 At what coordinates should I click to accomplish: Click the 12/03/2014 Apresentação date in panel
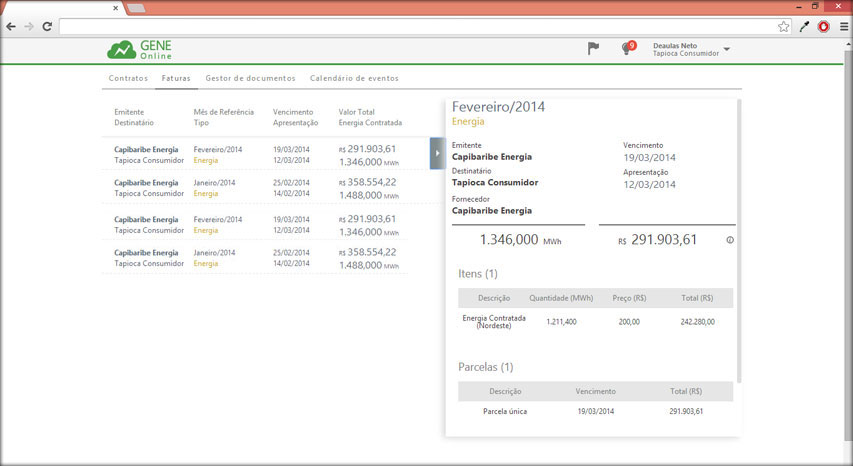coord(650,184)
